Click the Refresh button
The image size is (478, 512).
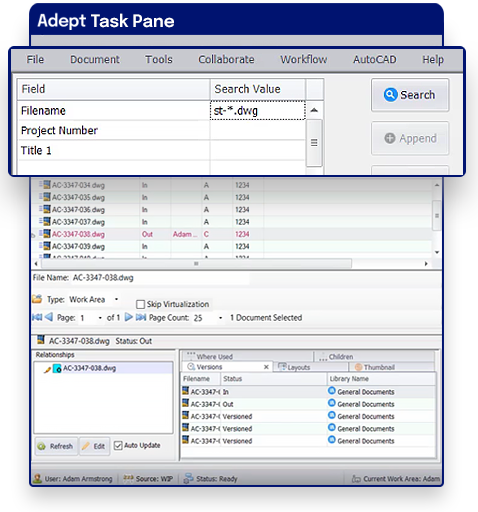pyautogui.click(x=56, y=446)
